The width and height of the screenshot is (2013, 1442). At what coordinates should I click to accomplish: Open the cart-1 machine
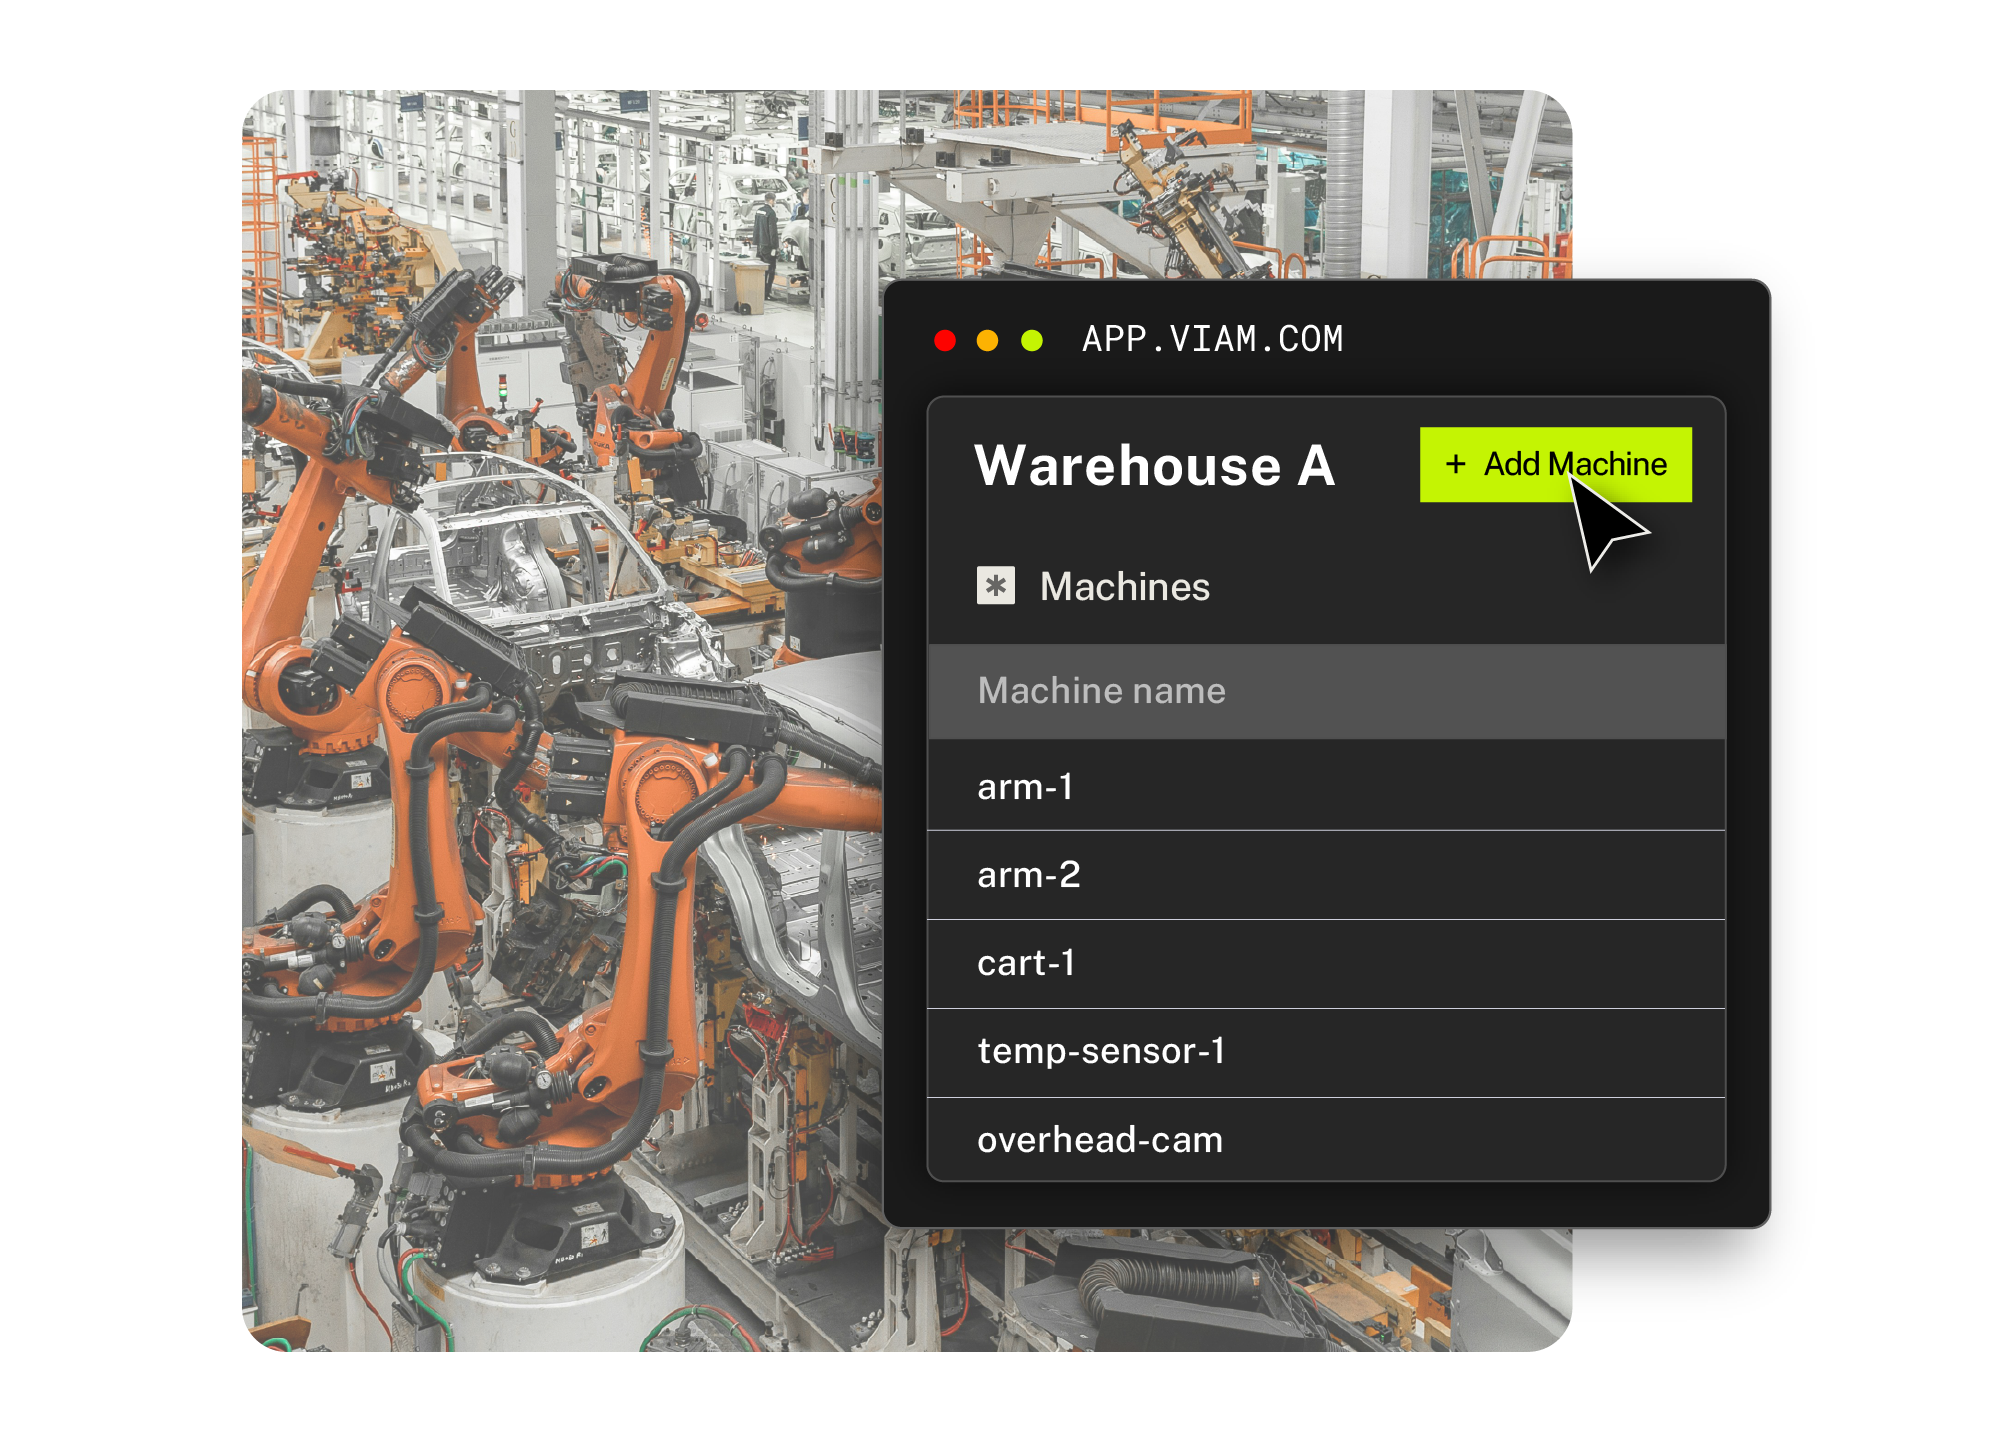[1026, 963]
